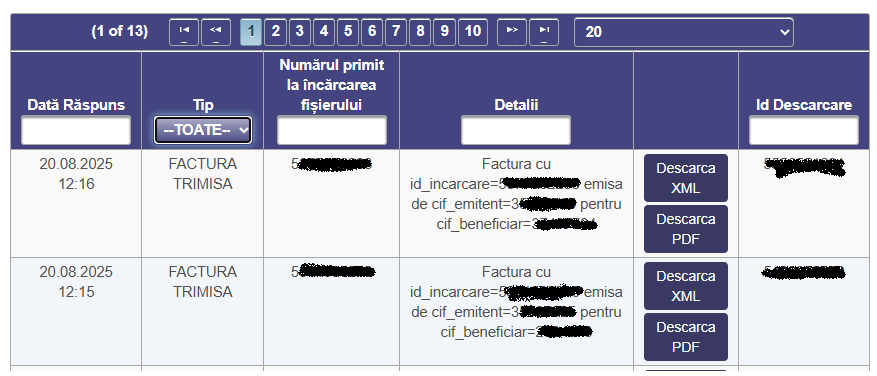Expand the Tip filter --TOATE-- dropdown
Viewport: 877px width, 376px height.
coord(203,130)
